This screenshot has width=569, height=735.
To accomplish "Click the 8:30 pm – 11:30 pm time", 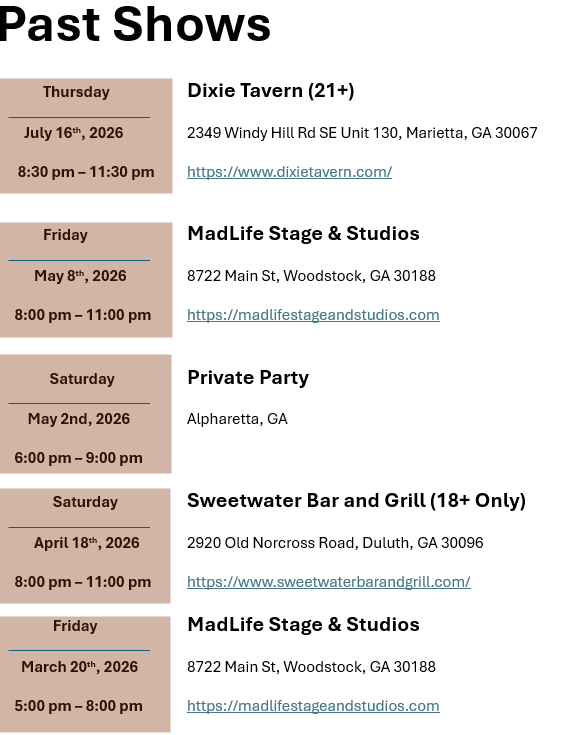I will click(x=86, y=172).
